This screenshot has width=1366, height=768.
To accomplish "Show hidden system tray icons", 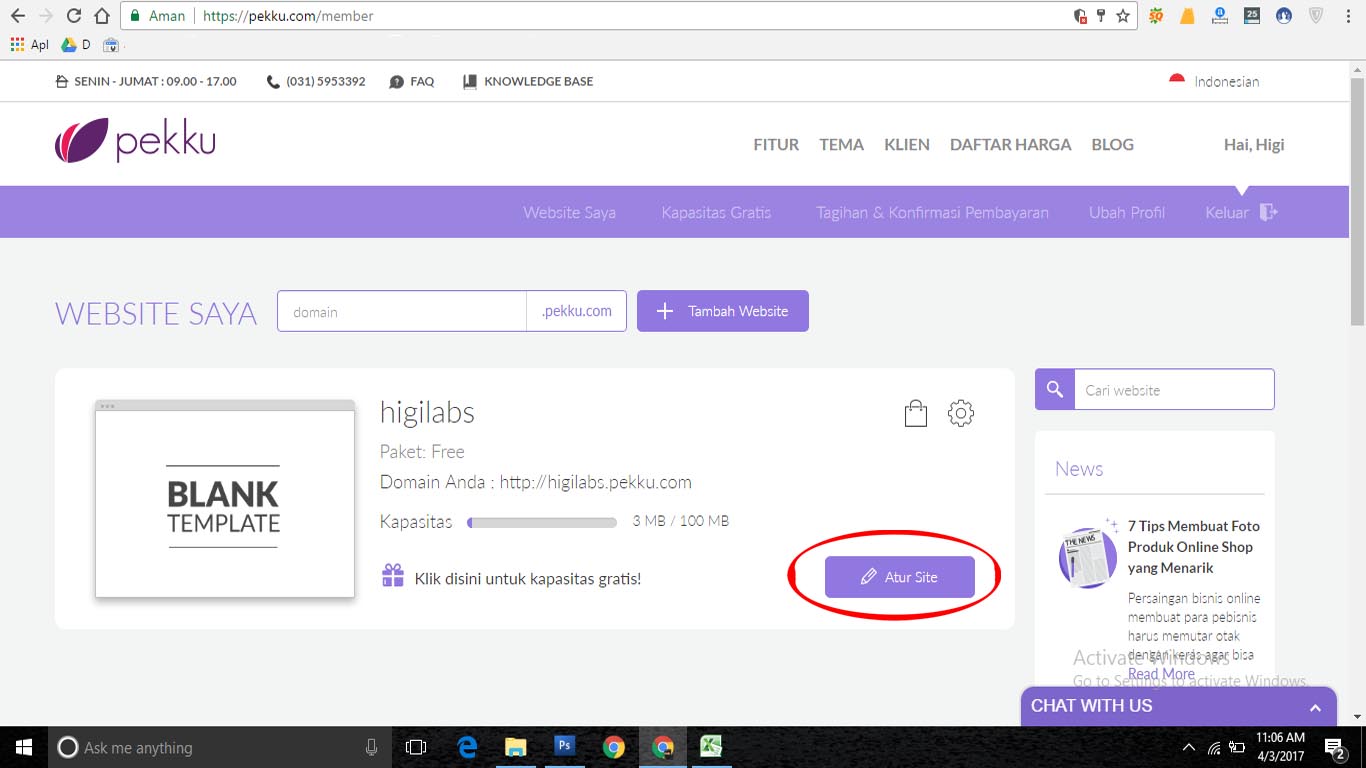I will coord(1188,747).
